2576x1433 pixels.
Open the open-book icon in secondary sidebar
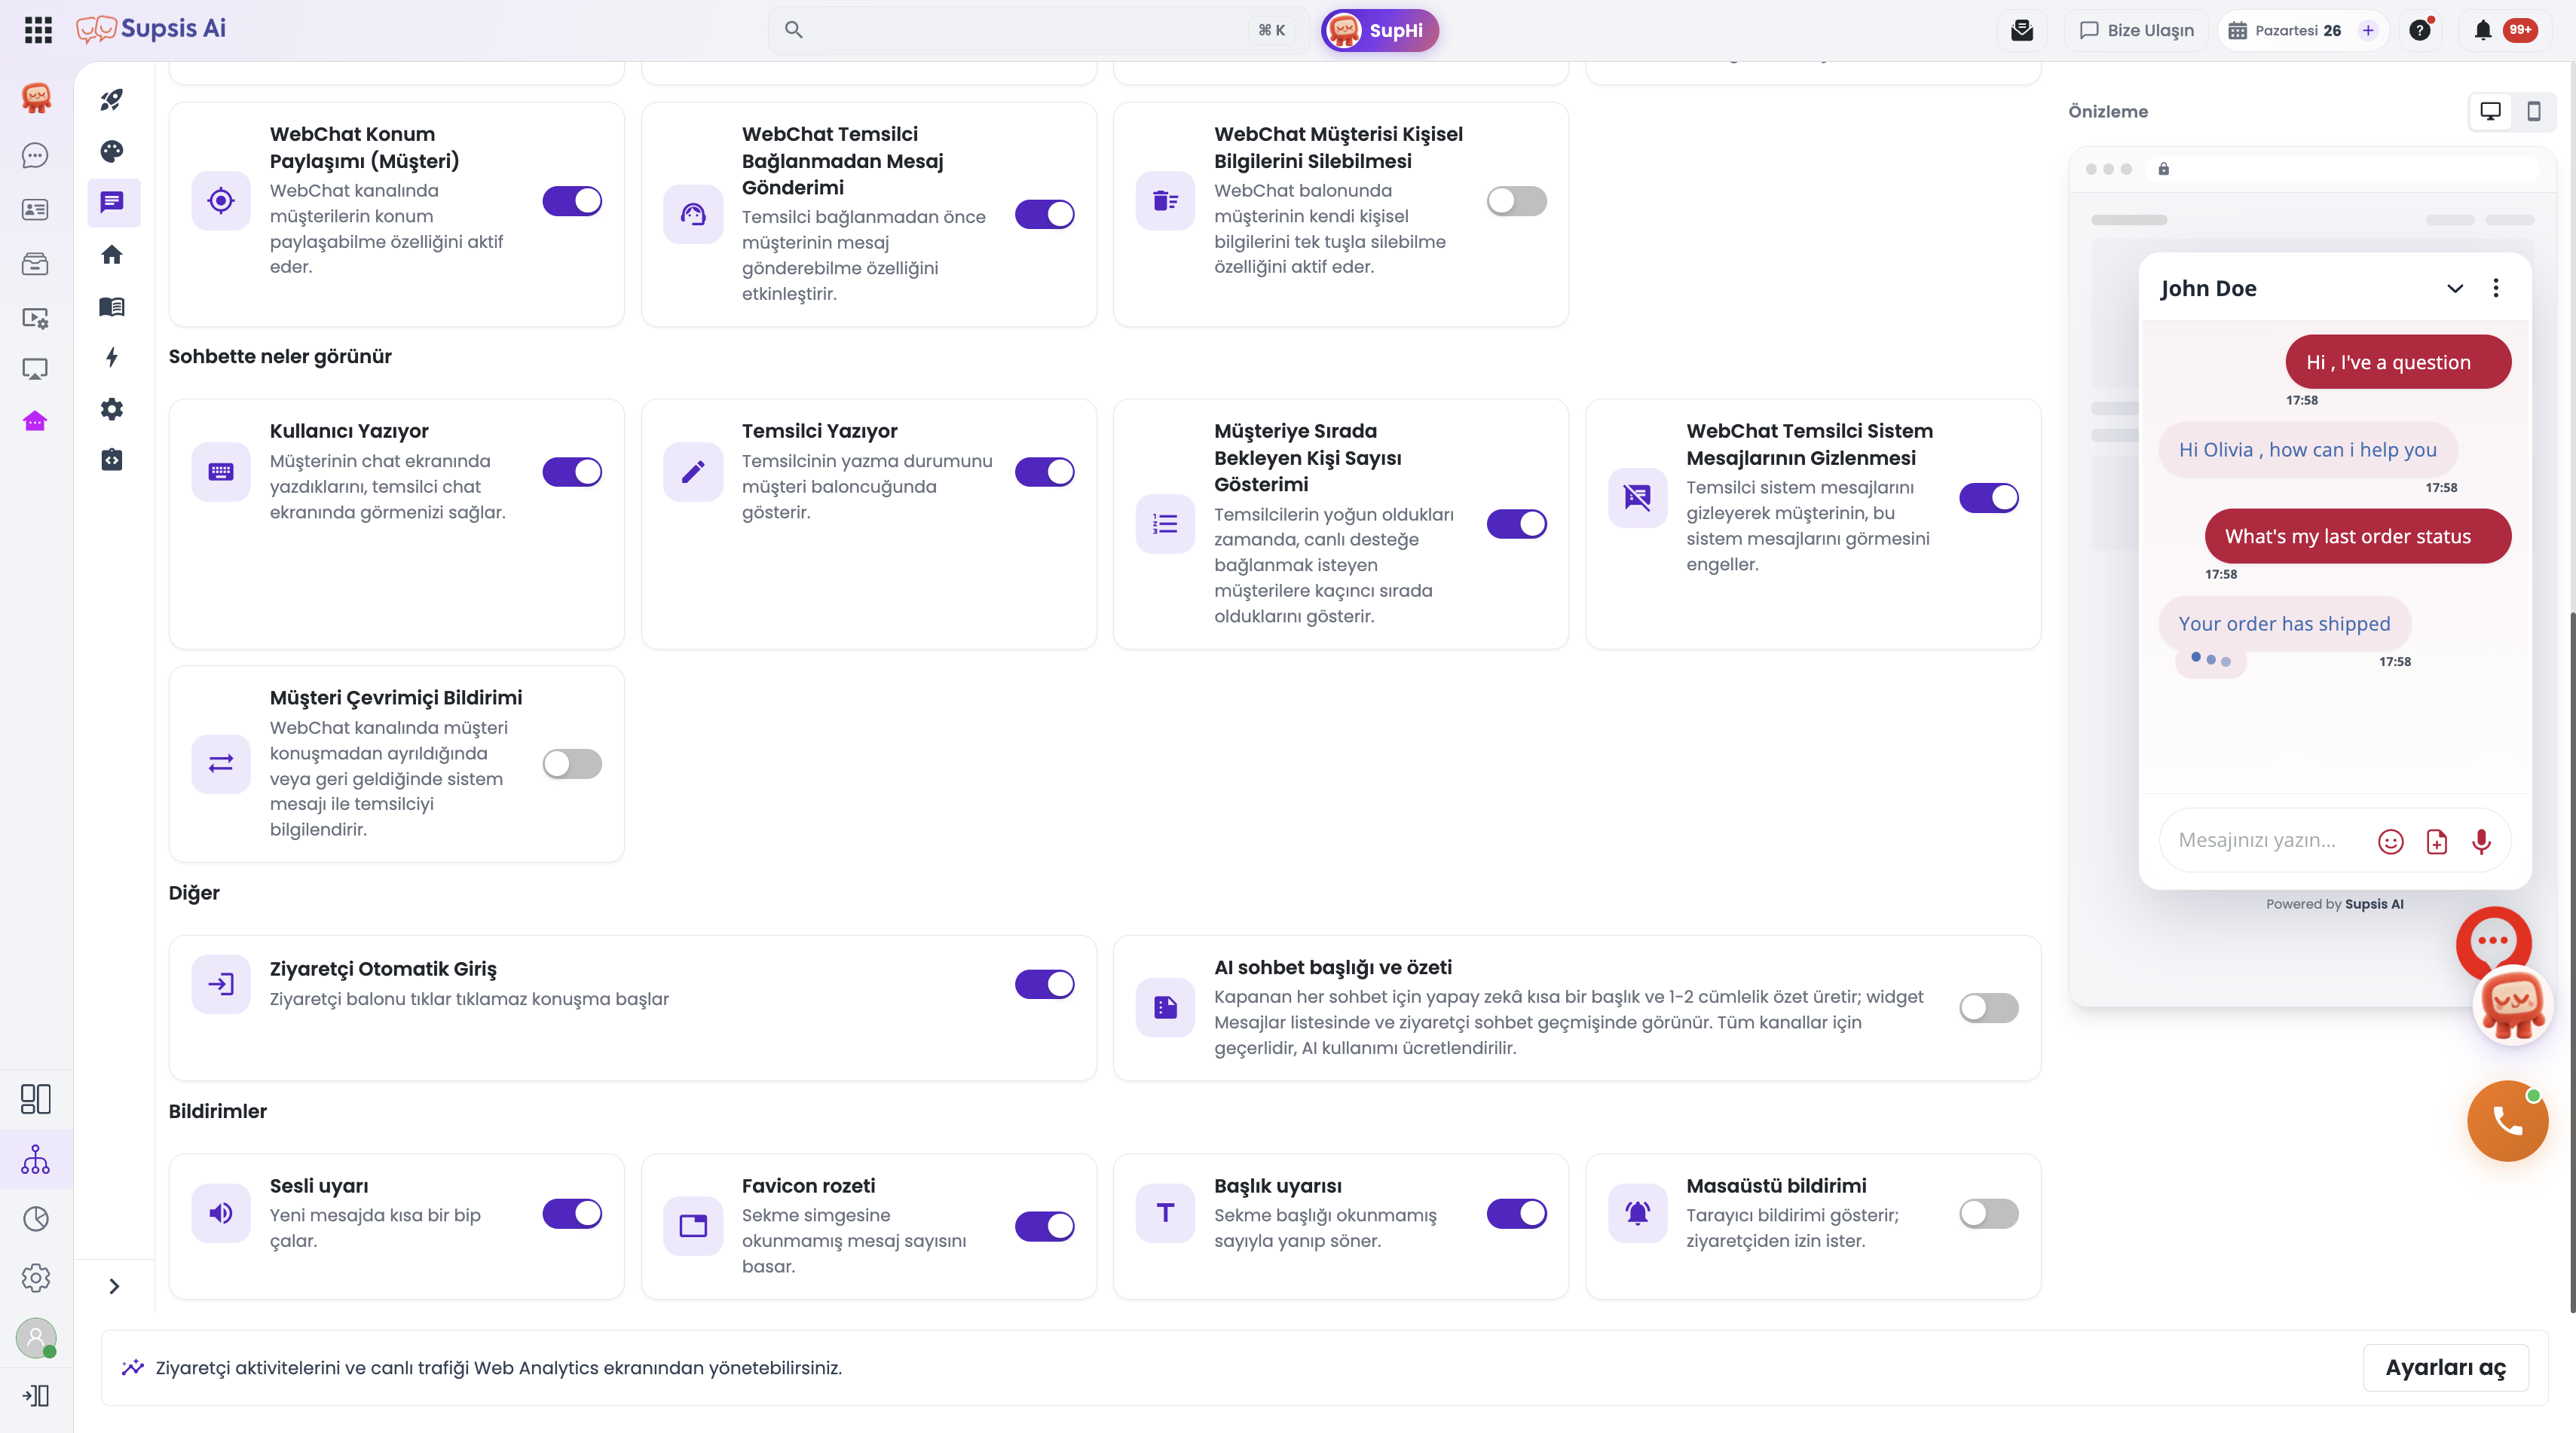112,307
